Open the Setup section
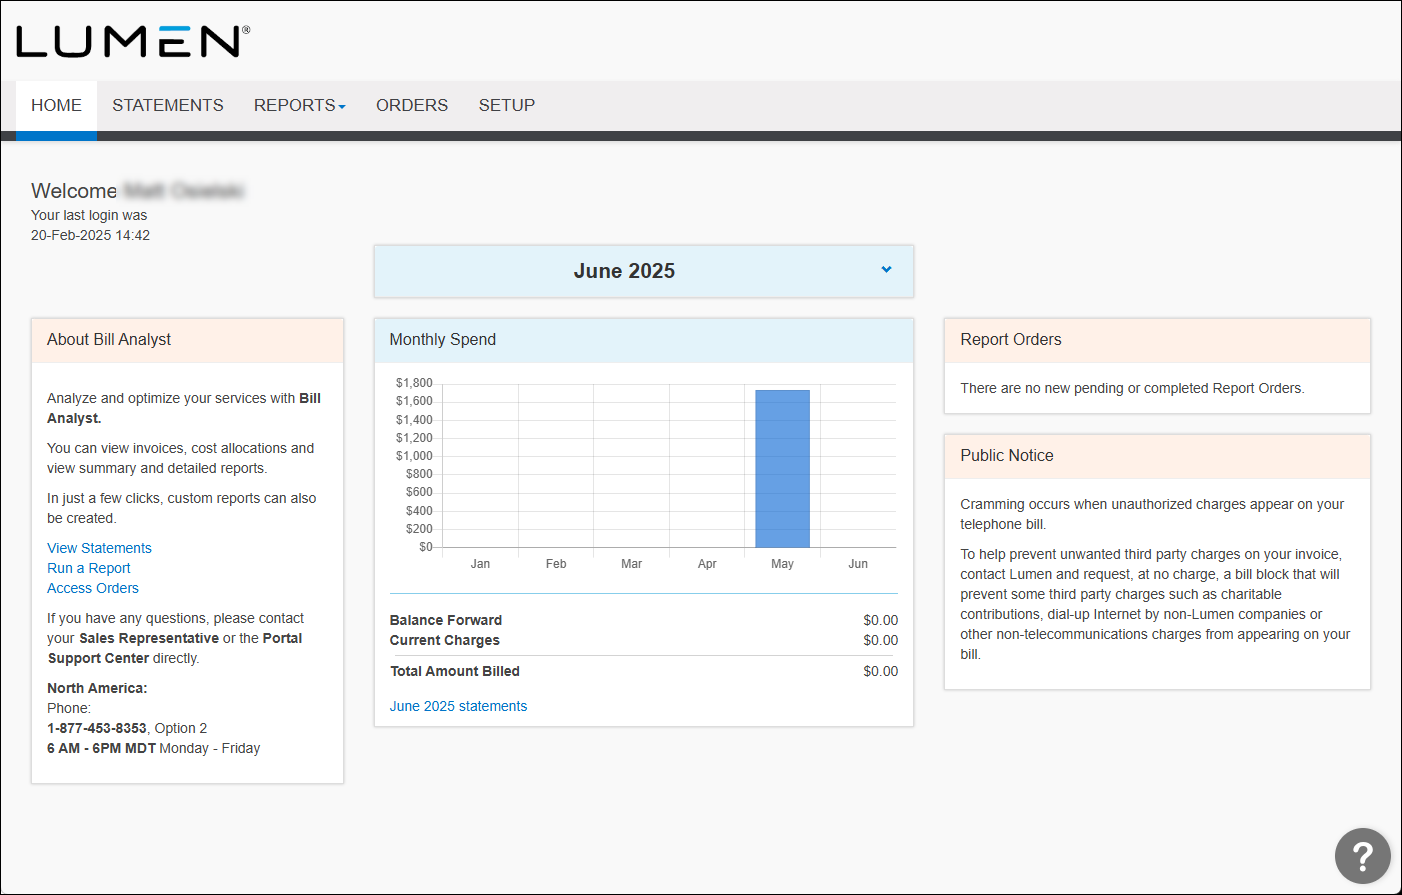The width and height of the screenshot is (1402, 895). 506,104
